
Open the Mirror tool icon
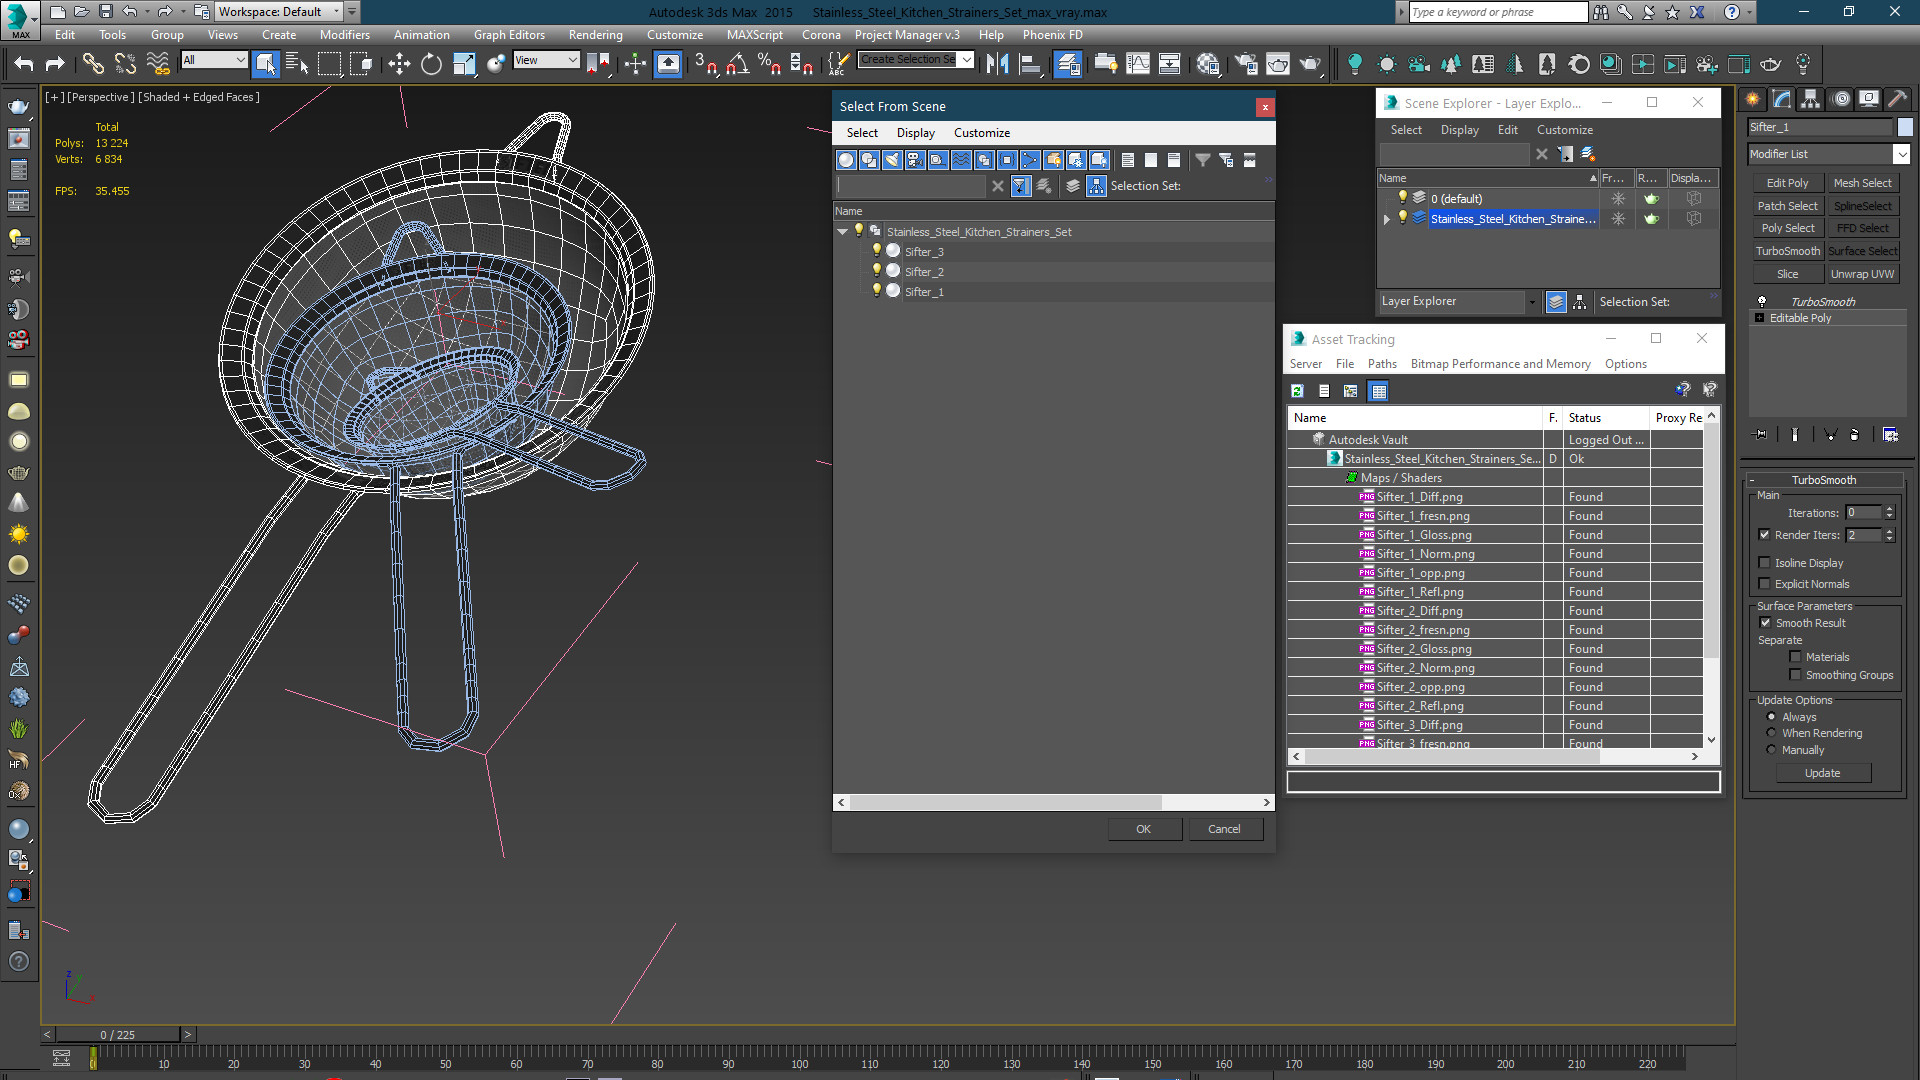[x=997, y=64]
